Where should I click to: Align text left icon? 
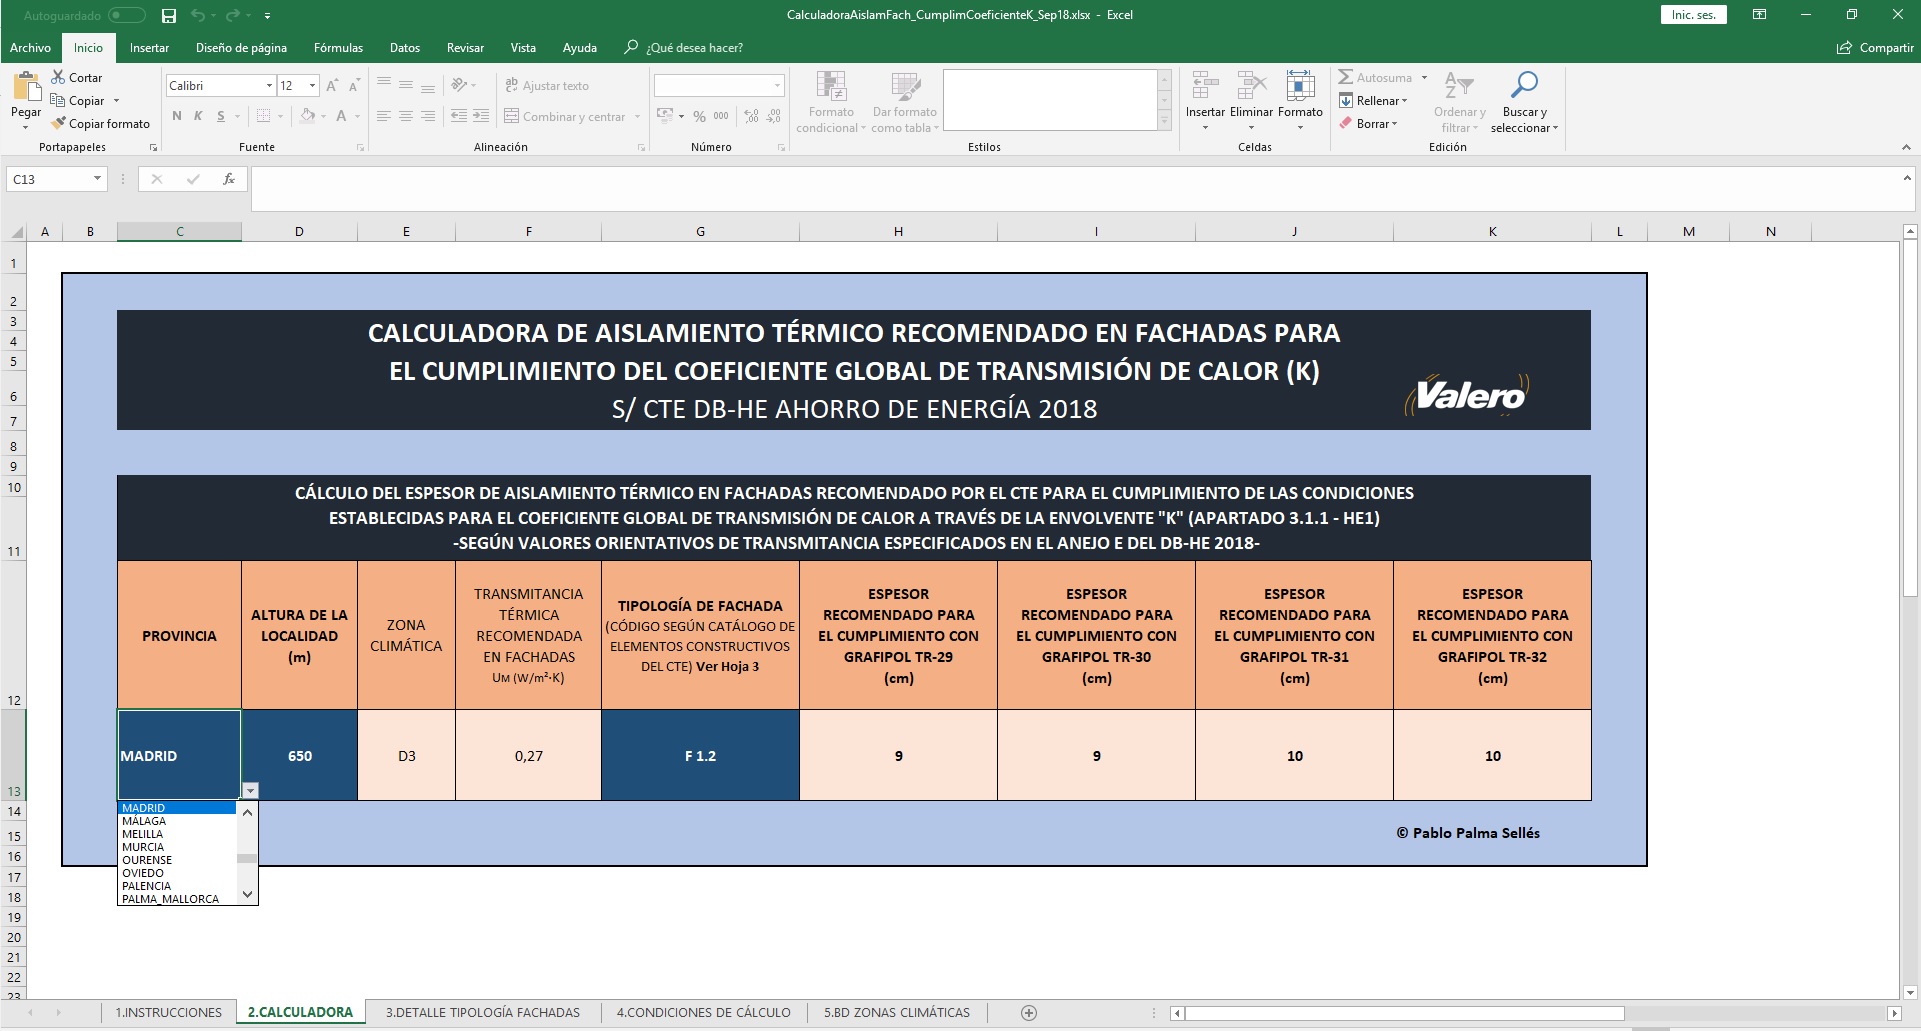pos(383,116)
